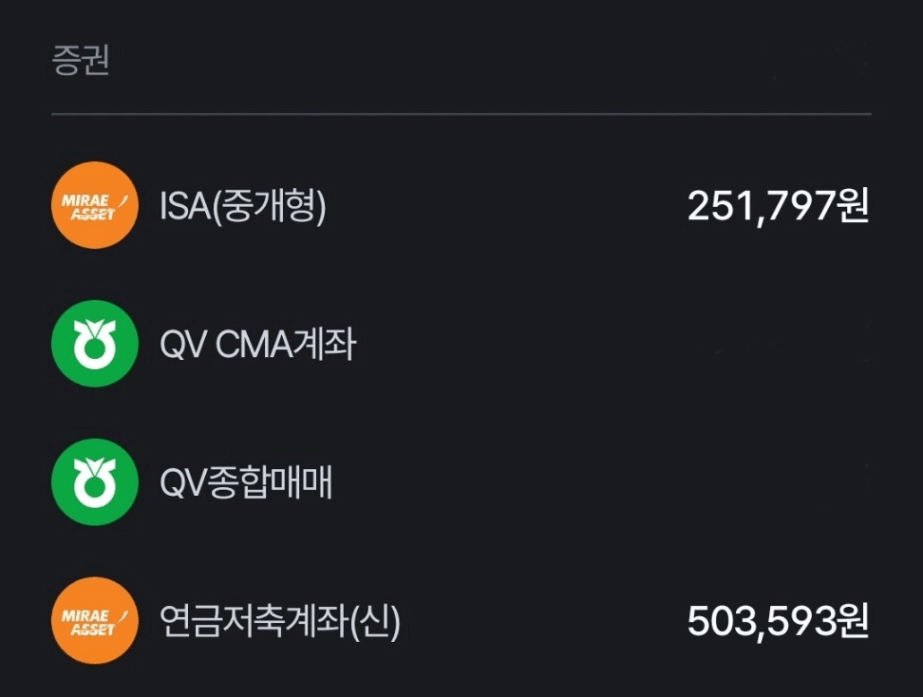This screenshot has width=923, height=697.
Task: Click '(중개형)' in the ISA row
Action: pyautogui.click(x=269, y=207)
